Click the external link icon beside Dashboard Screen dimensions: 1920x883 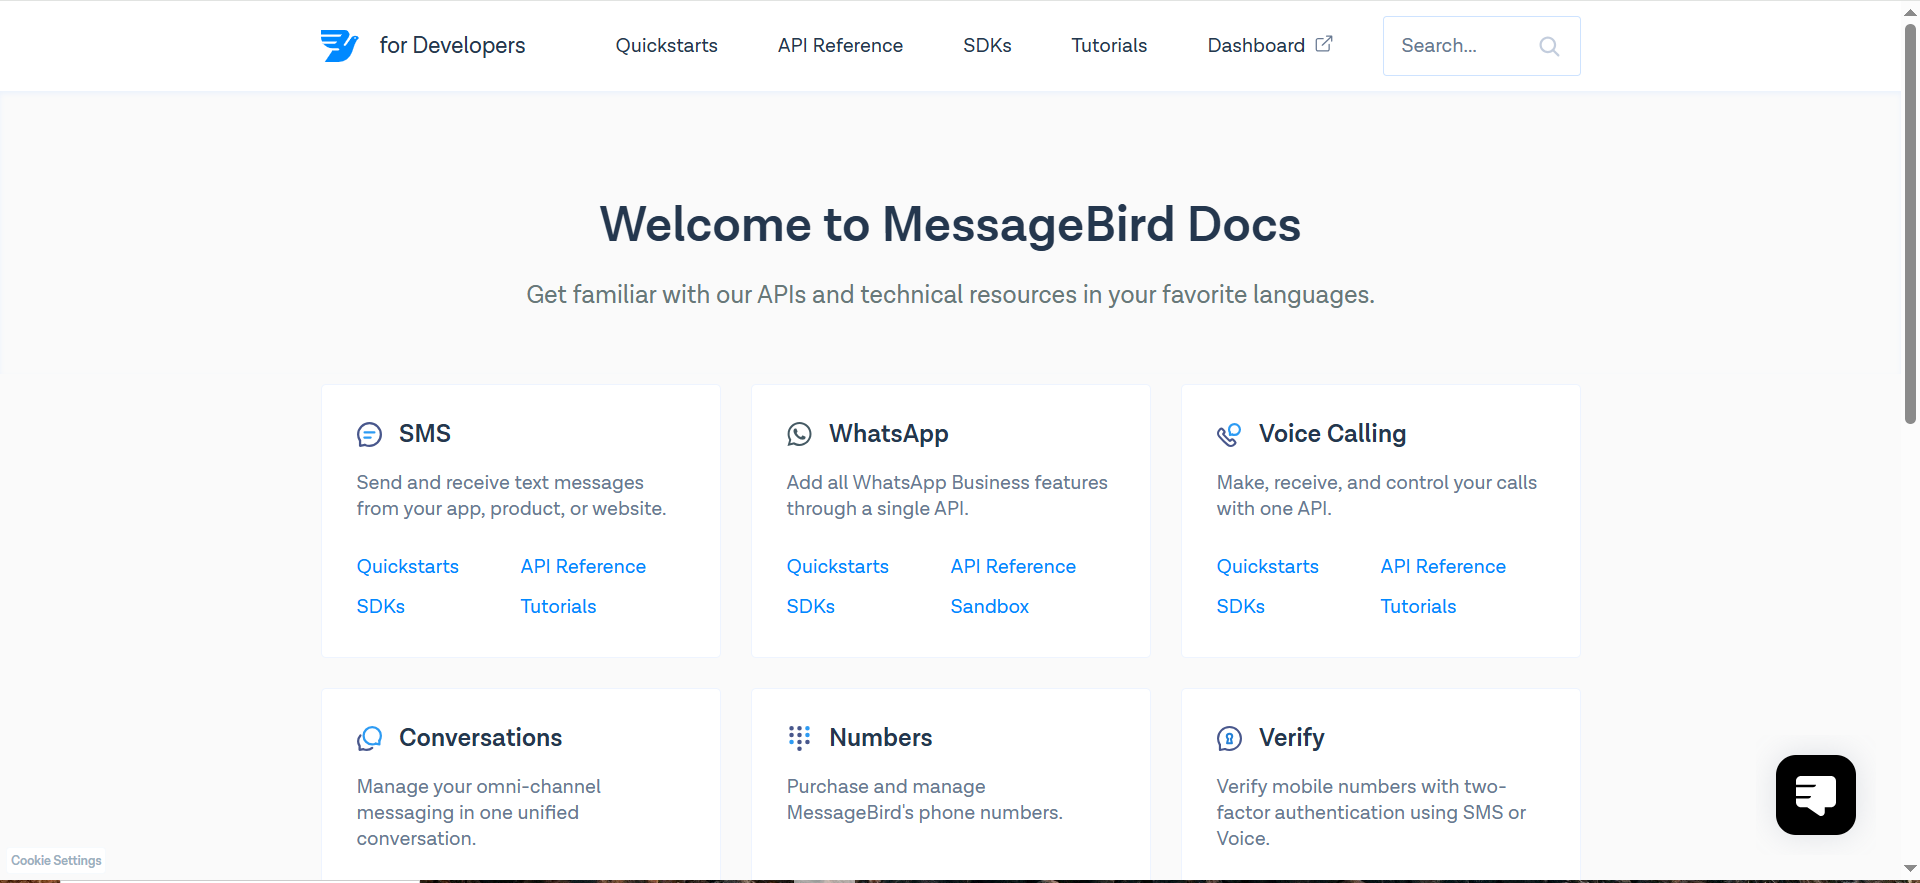[x=1324, y=44]
